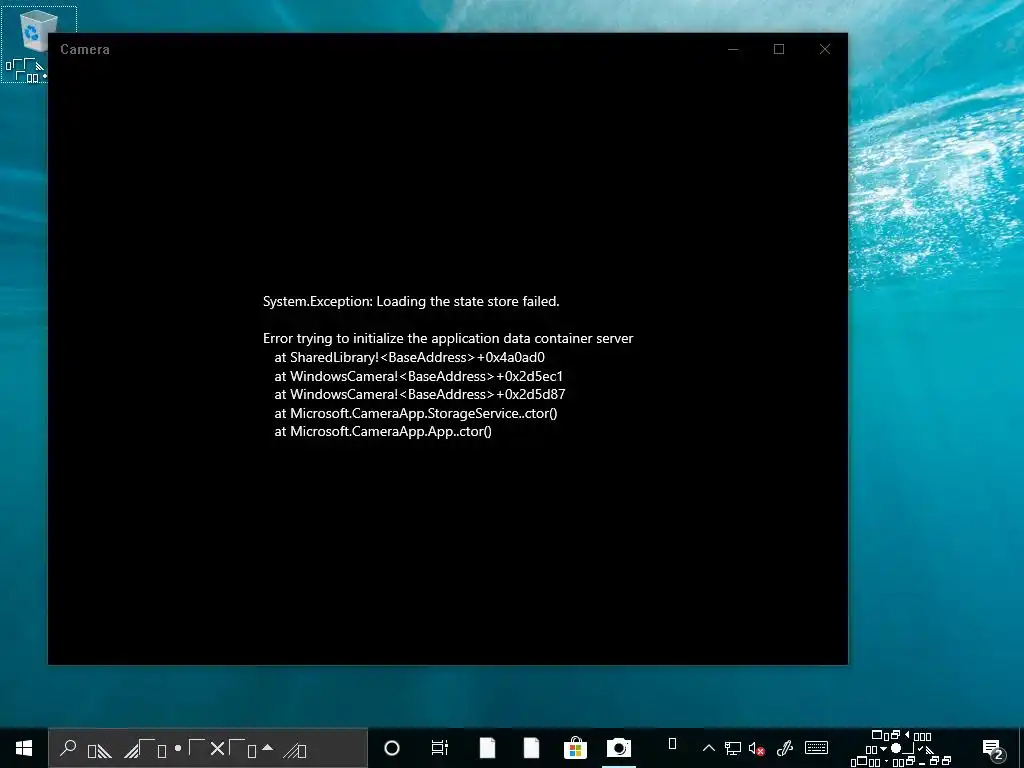Open Task View on the taskbar
Image resolution: width=1024 pixels, height=768 pixels.
tap(440, 748)
